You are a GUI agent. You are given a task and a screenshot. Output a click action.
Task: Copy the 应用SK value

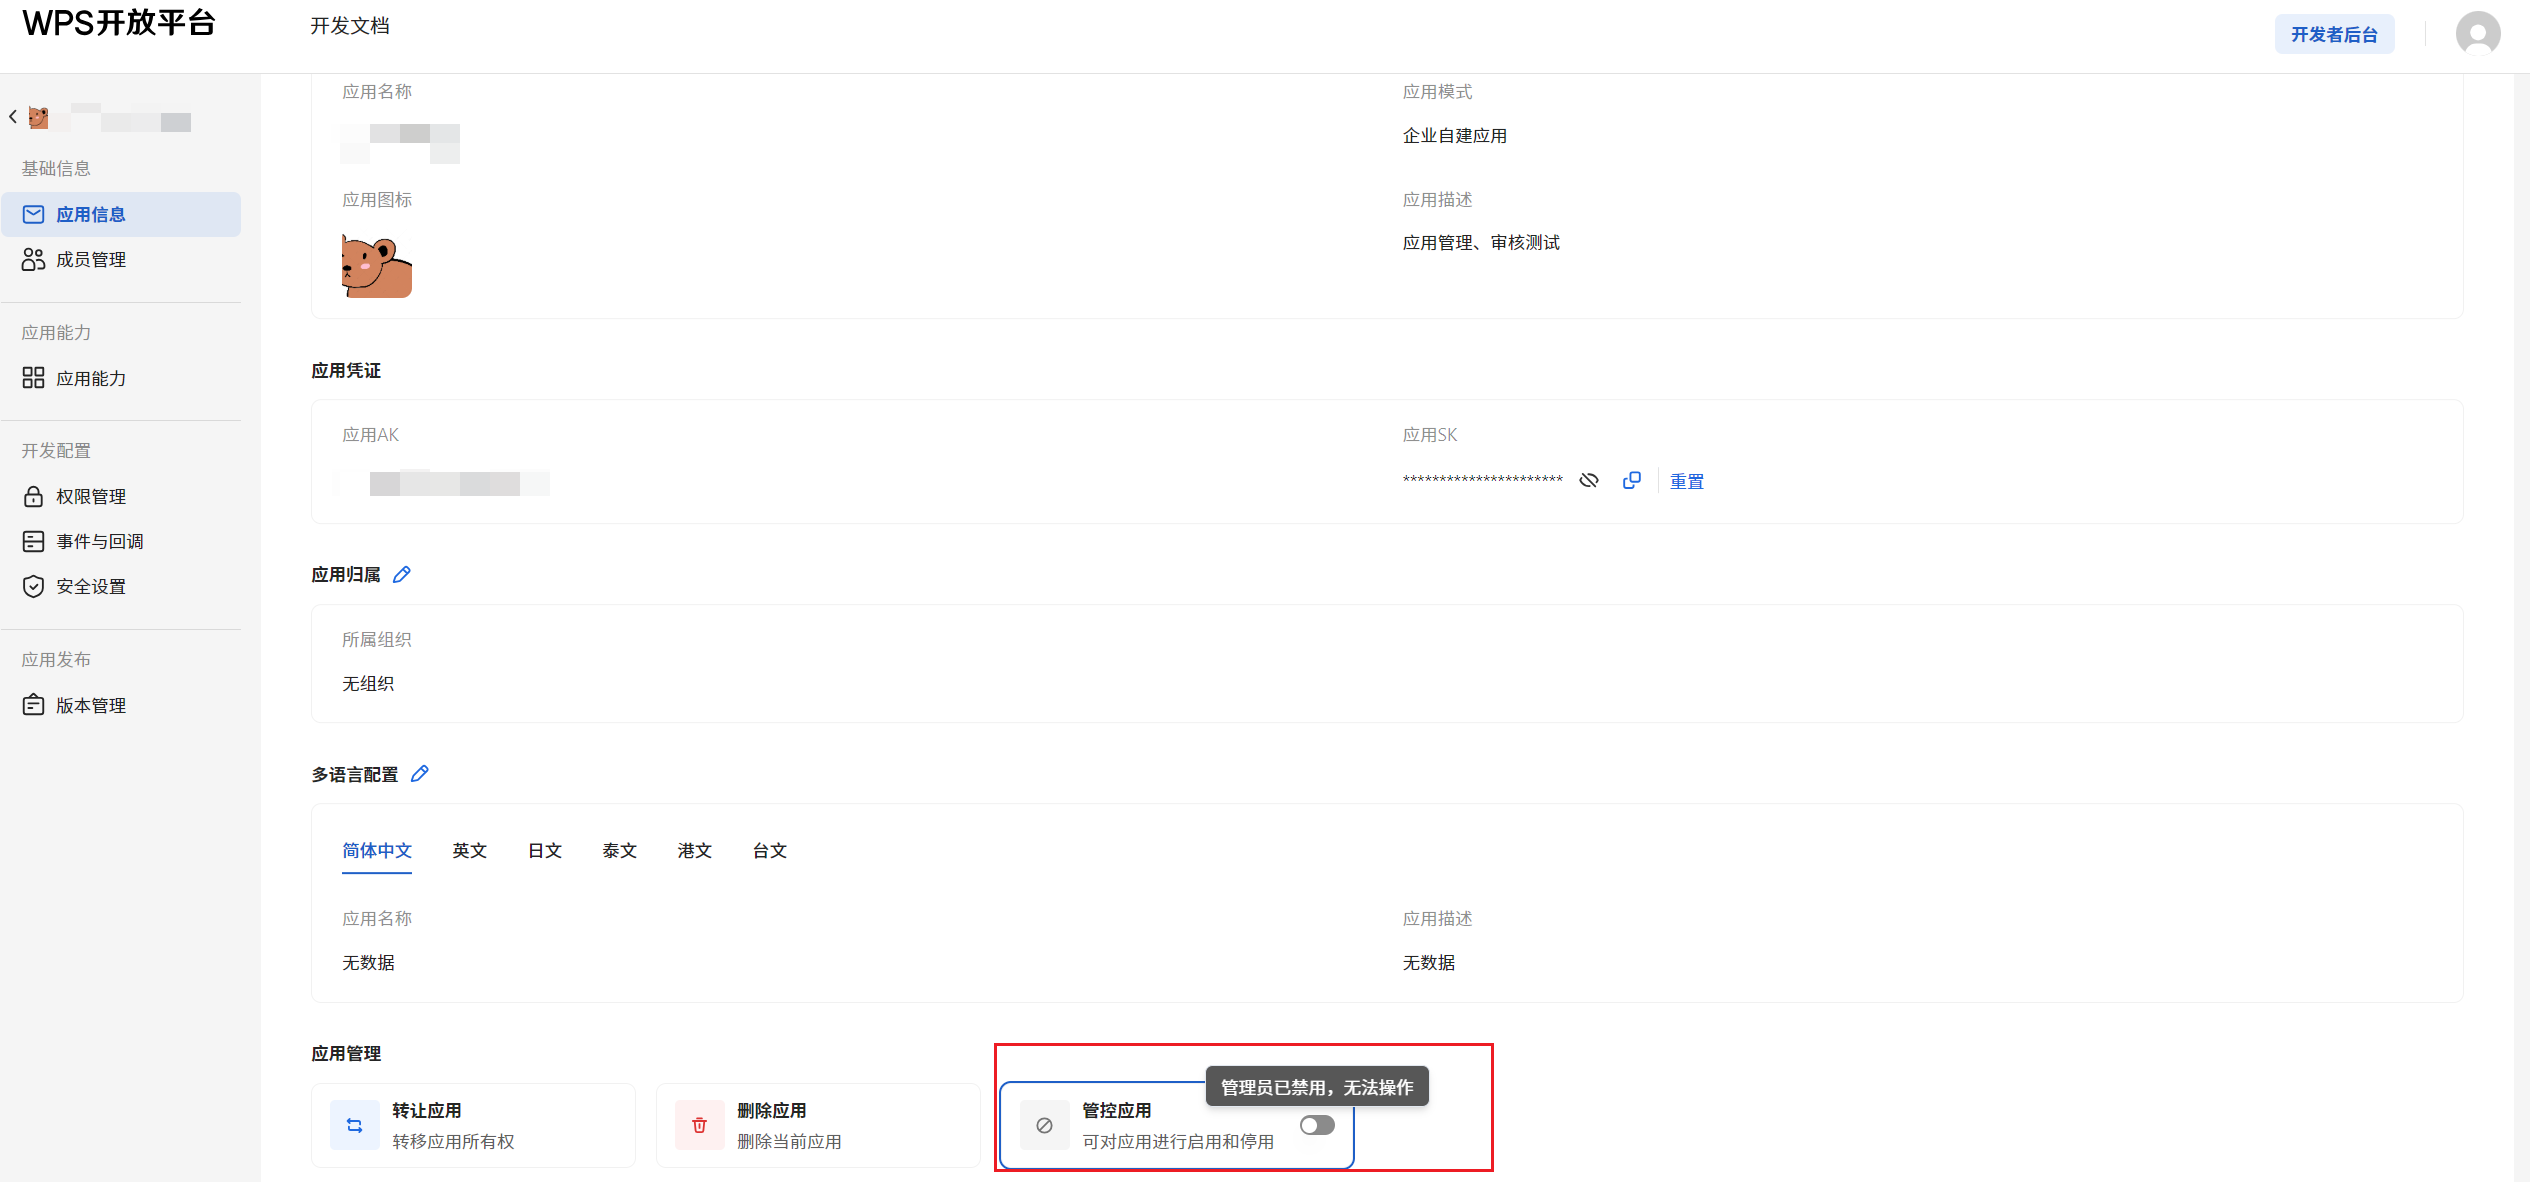tap(1632, 480)
